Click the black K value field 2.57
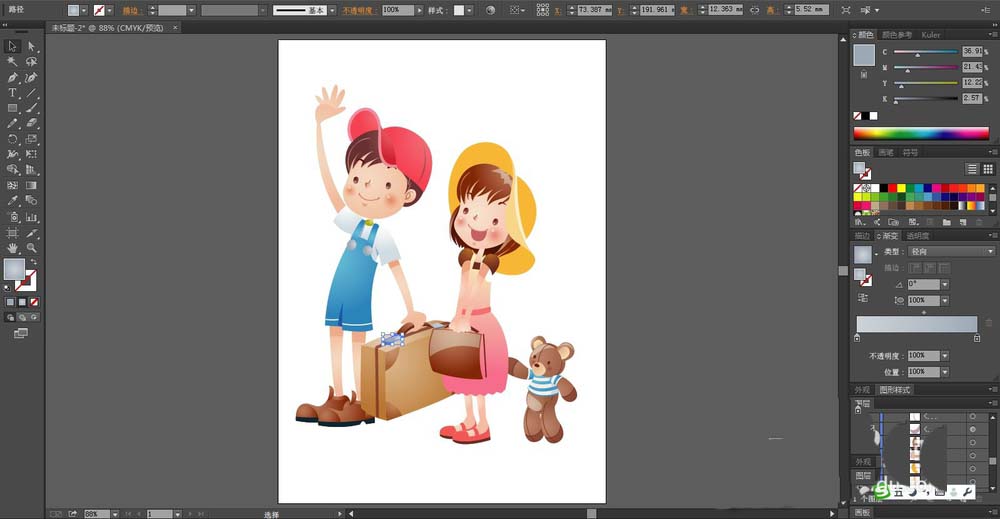1000x519 pixels. (x=972, y=98)
